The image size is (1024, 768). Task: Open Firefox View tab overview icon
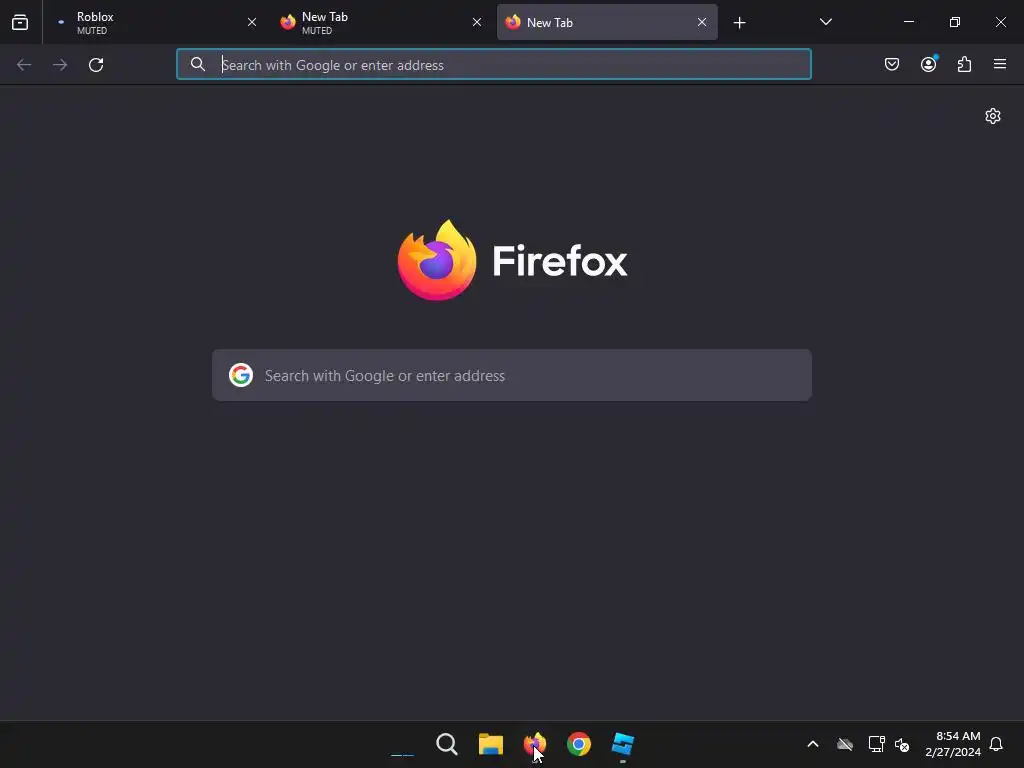(20, 22)
